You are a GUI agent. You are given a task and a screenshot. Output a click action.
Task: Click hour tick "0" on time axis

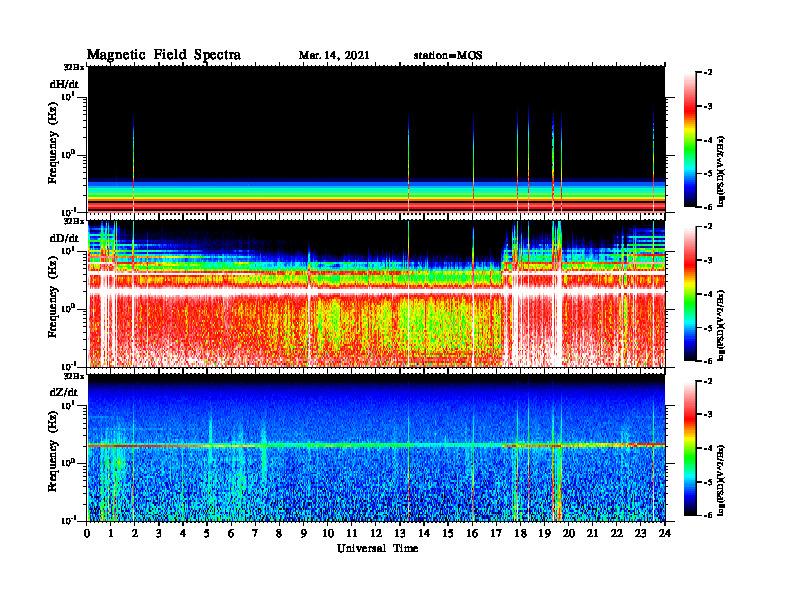[x=87, y=533]
